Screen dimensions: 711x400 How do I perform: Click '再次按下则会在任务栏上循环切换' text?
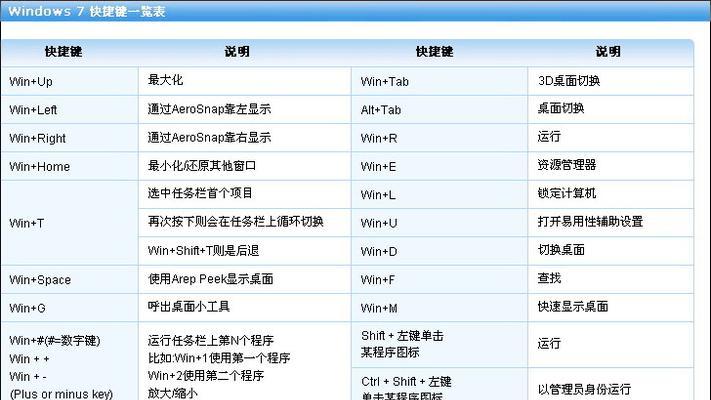(x=235, y=221)
